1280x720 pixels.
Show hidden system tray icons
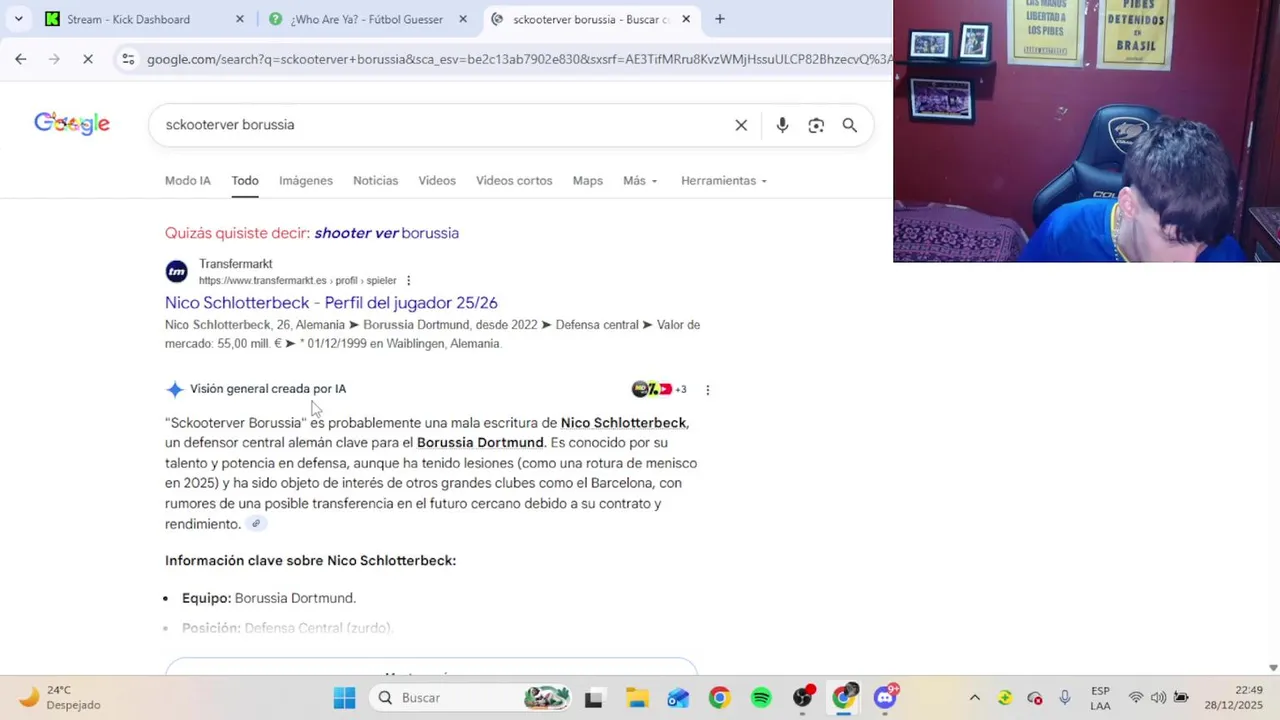974,698
